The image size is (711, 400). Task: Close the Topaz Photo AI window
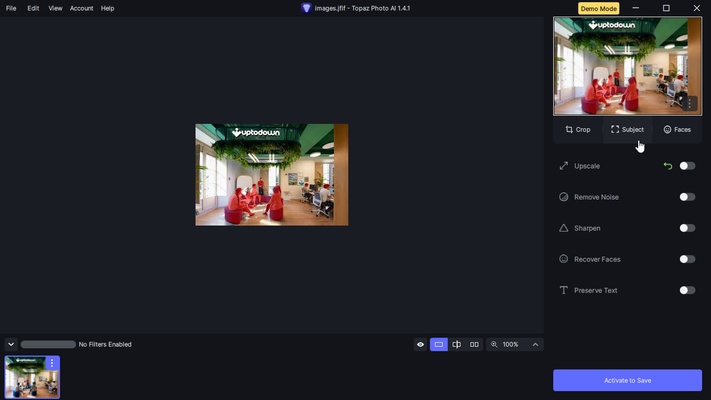coord(696,8)
